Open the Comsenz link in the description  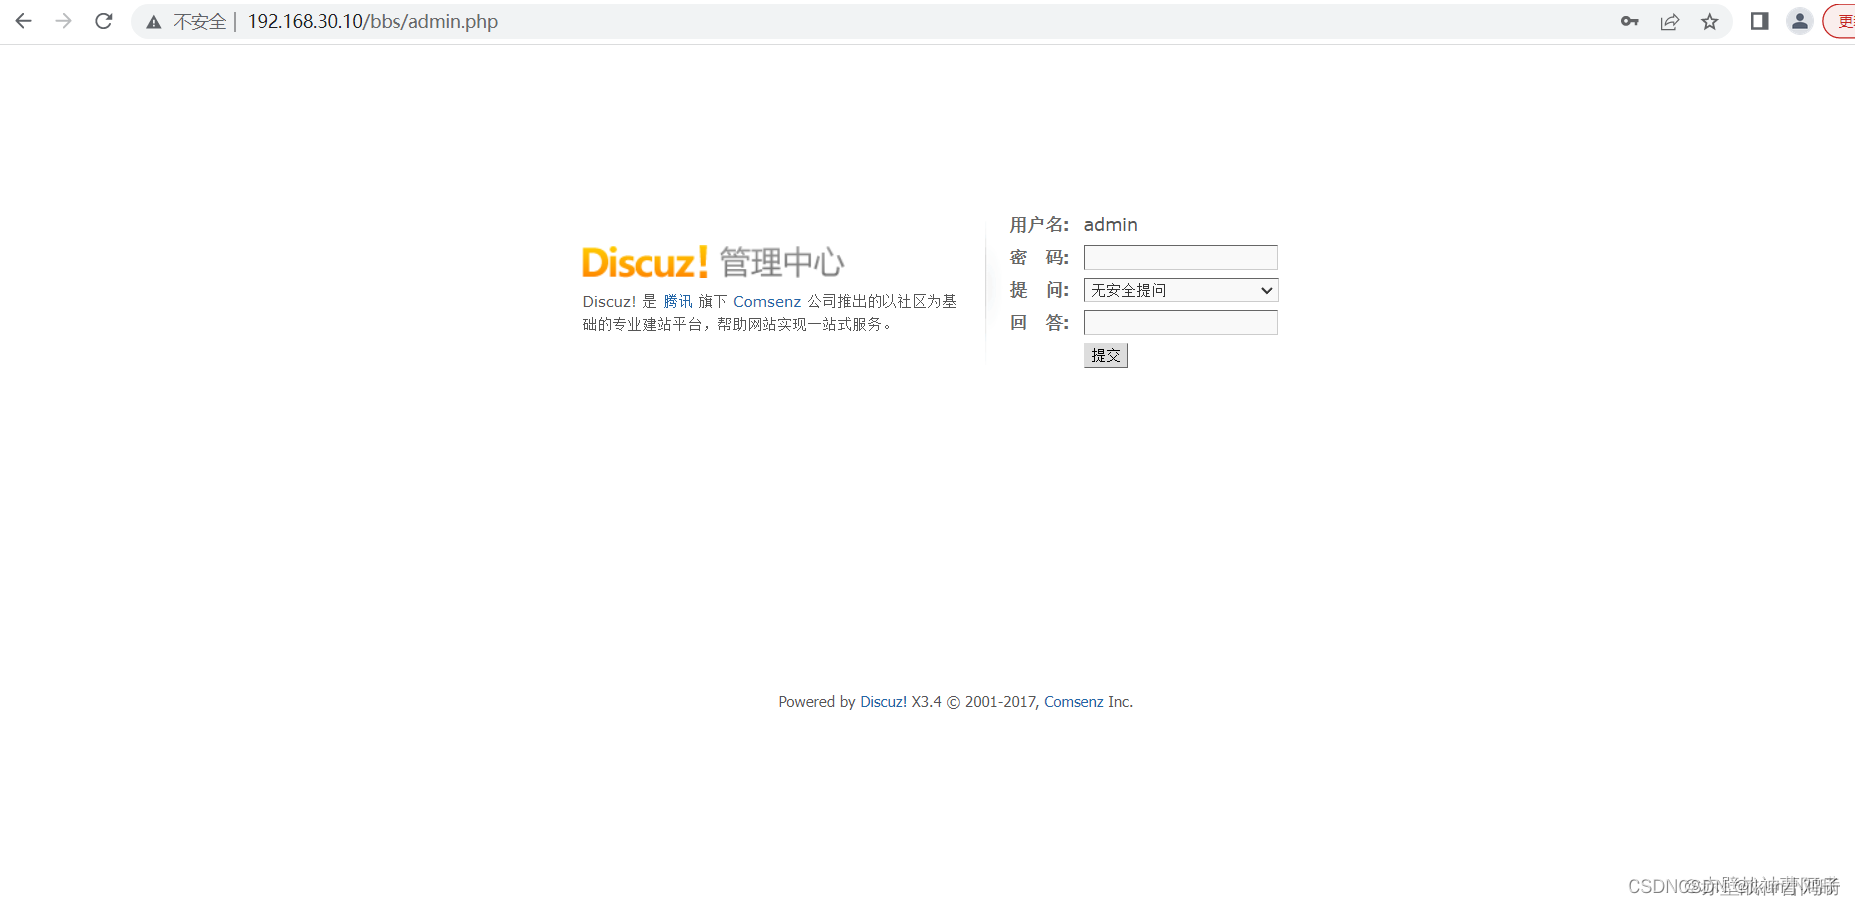tap(767, 301)
